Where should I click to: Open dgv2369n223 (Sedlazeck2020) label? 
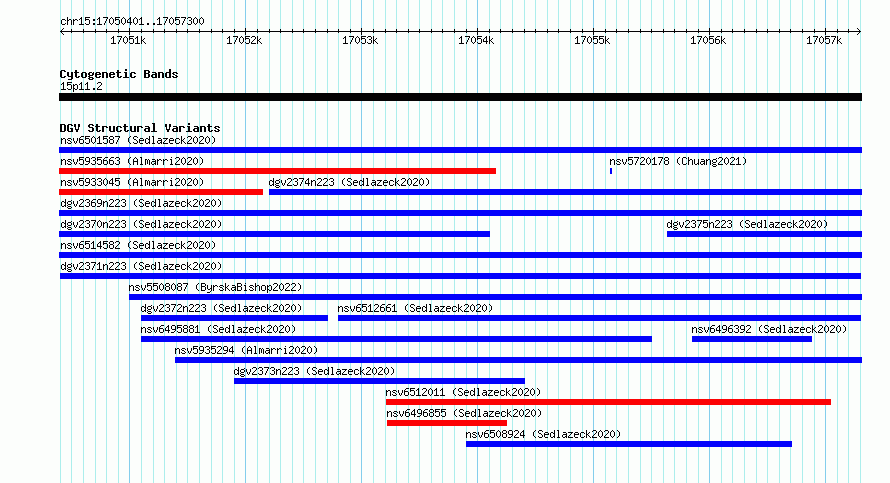pos(141,203)
